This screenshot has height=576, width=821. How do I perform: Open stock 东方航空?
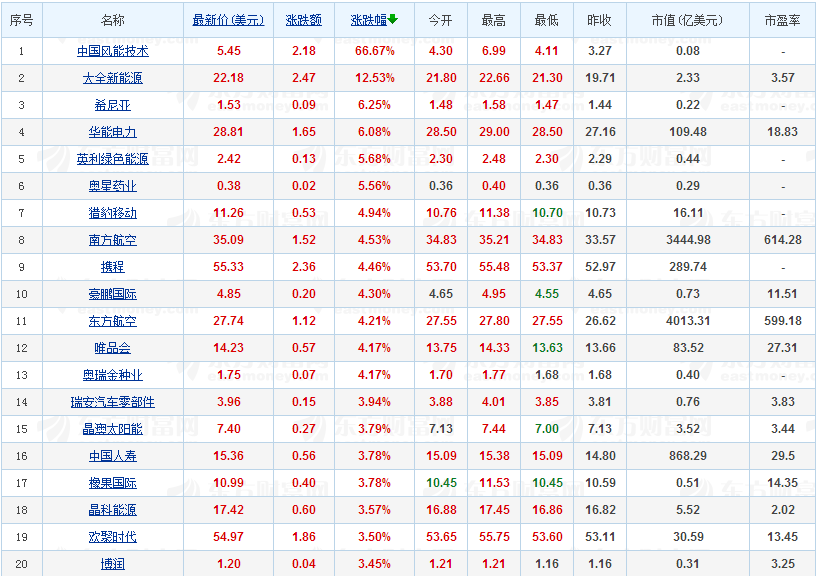pos(113,321)
